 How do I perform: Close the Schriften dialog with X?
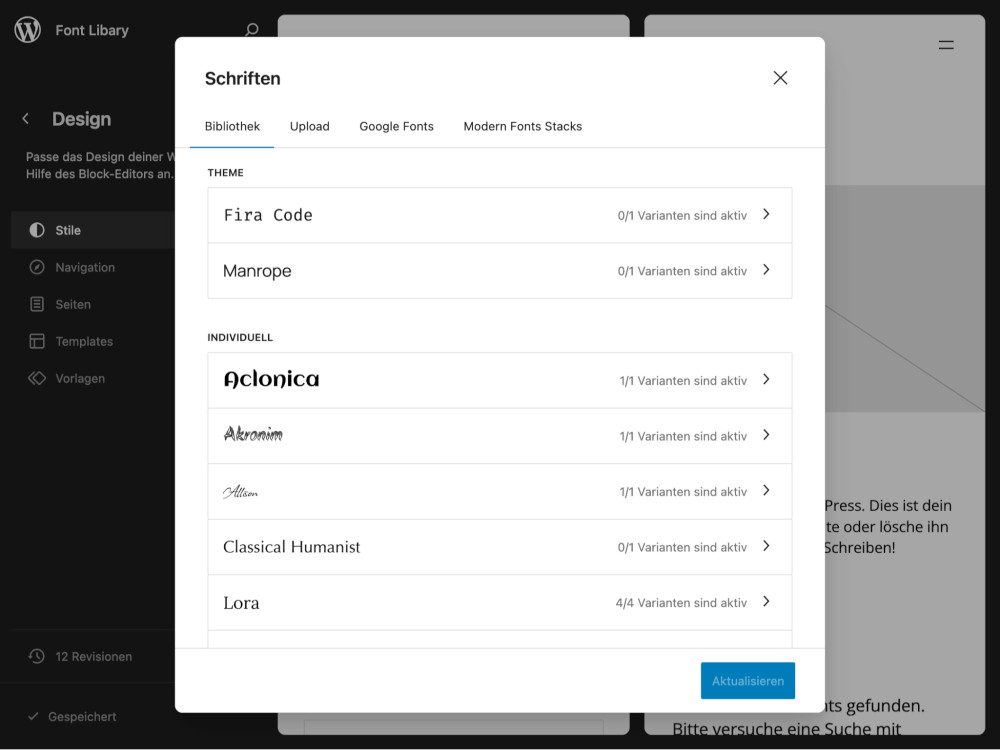[x=780, y=78]
